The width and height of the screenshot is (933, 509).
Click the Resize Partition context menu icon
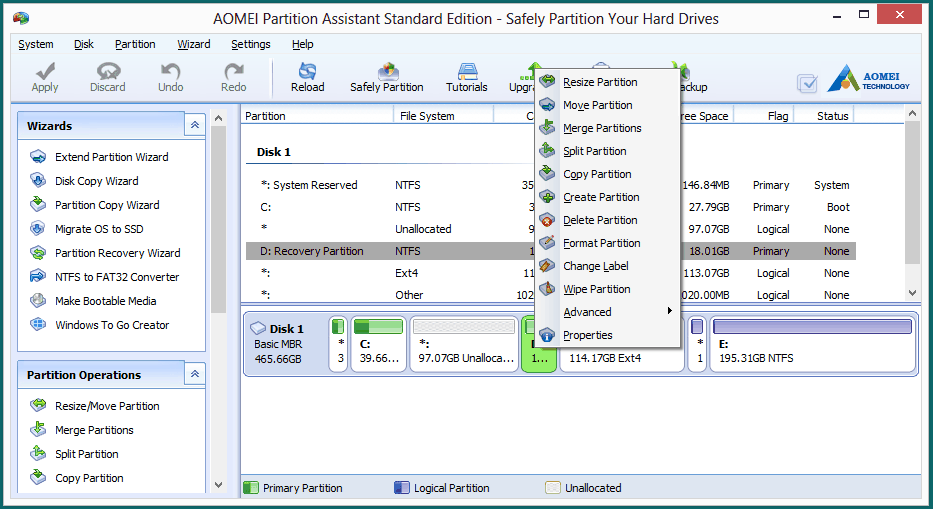point(547,82)
